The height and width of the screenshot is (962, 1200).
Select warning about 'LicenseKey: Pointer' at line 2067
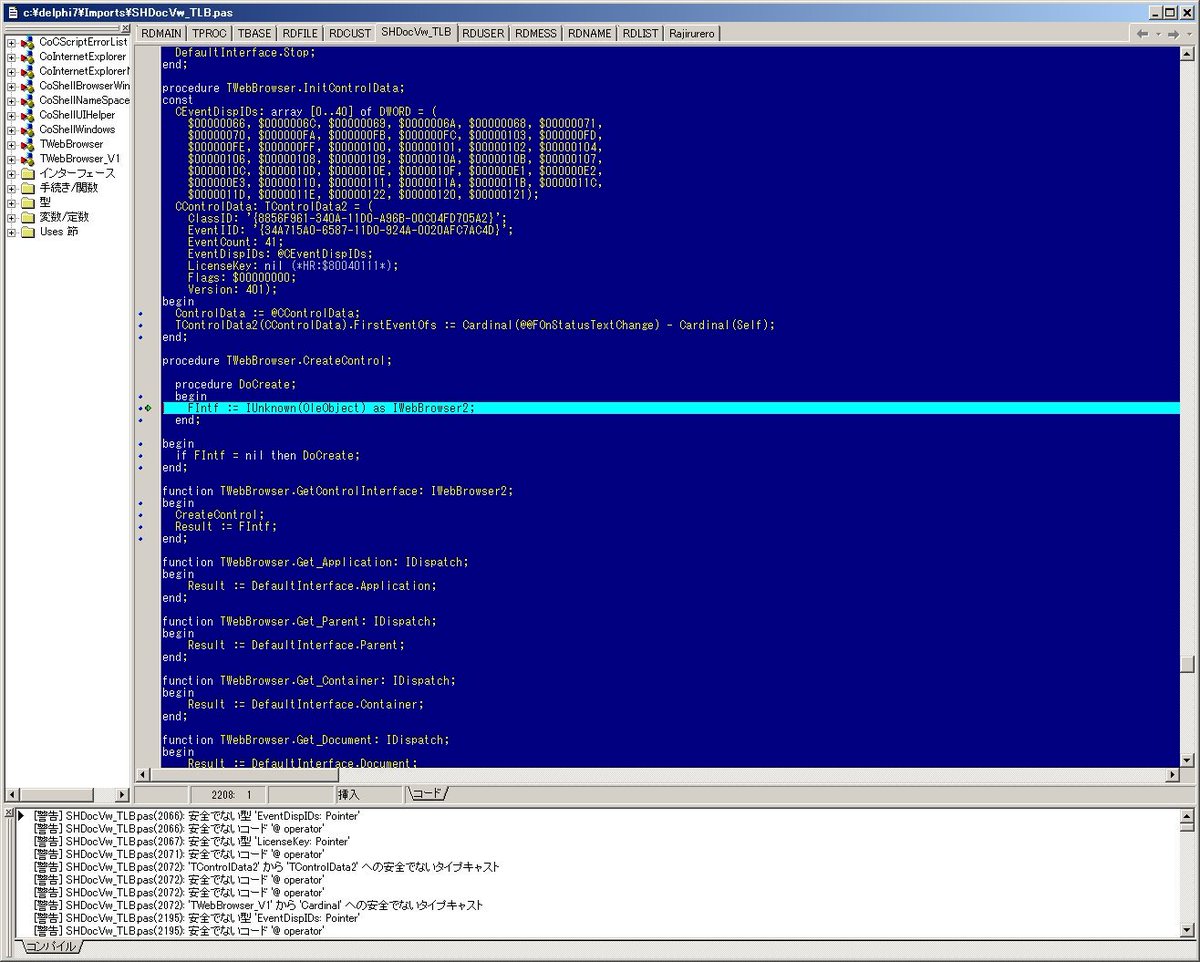click(191, 842)
